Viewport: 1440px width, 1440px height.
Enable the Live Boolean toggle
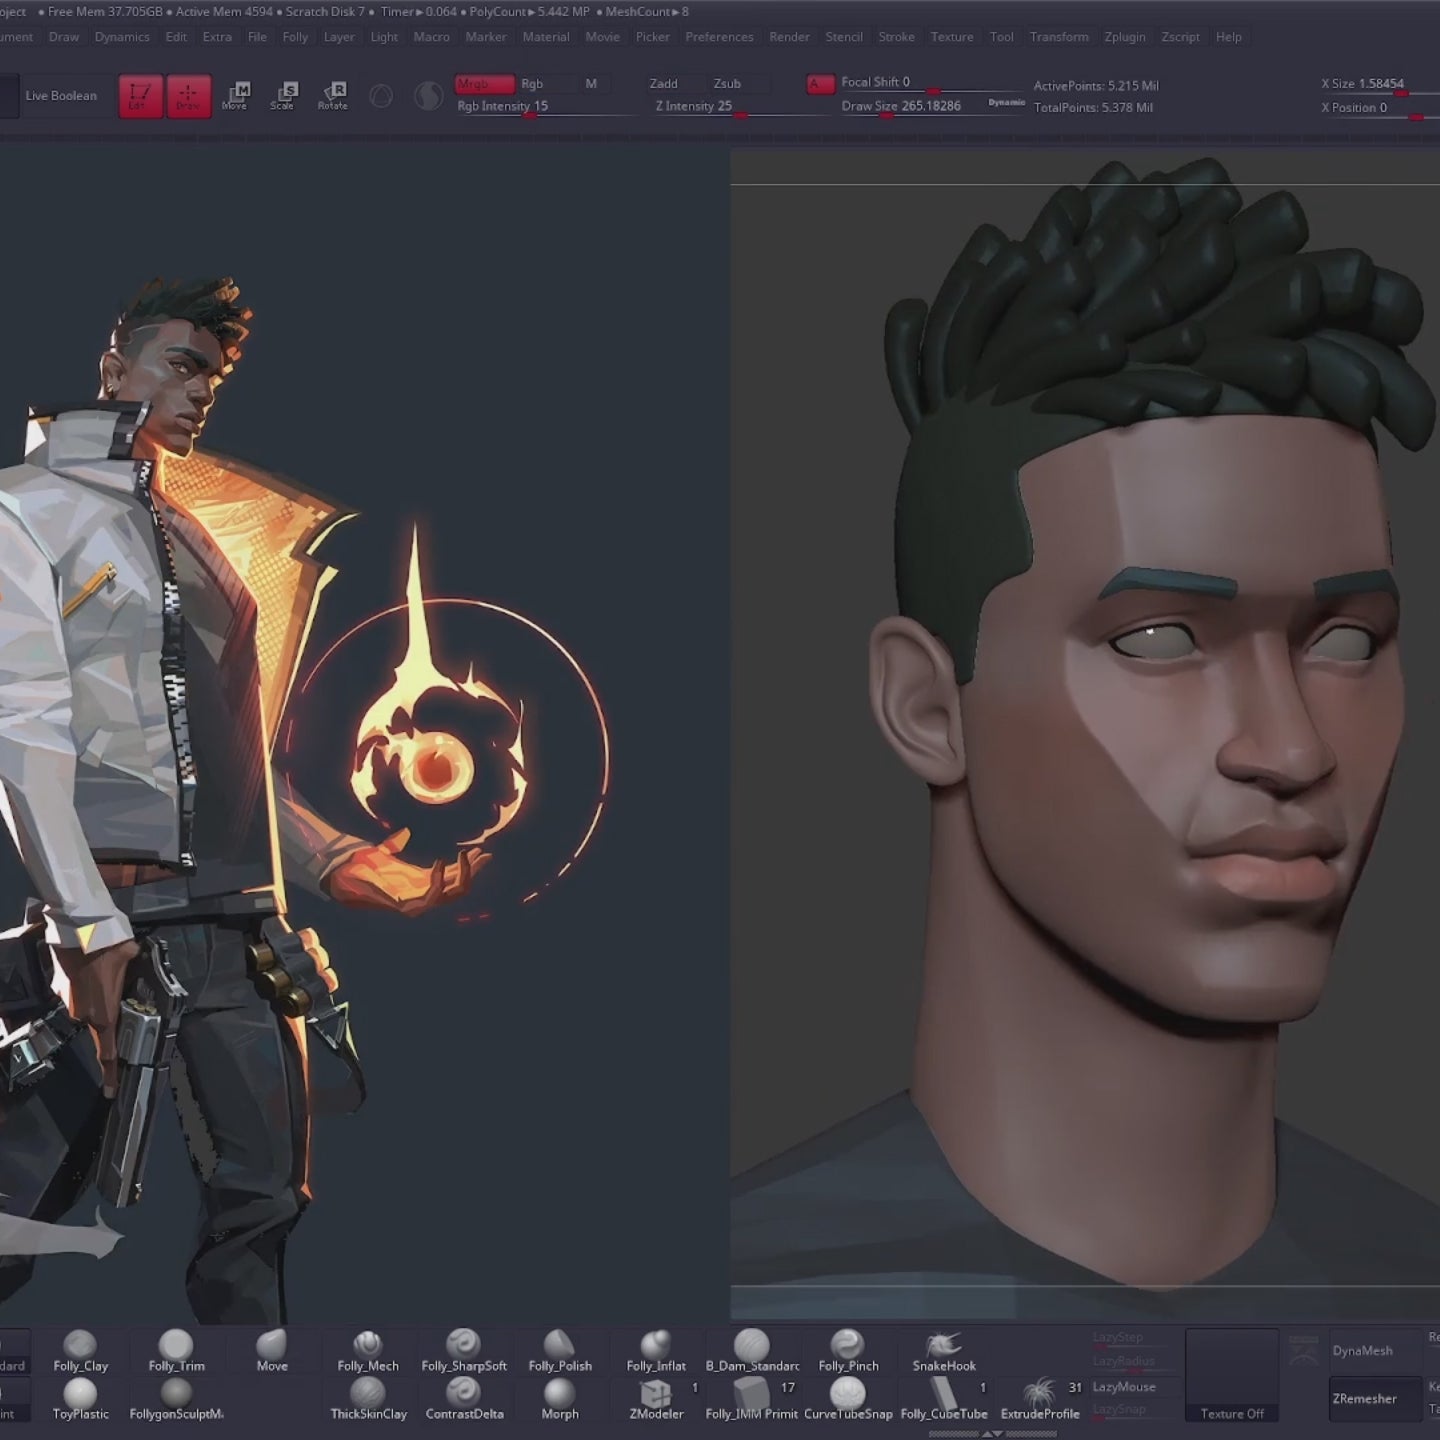pyautogui.click(x=62, y=96)
